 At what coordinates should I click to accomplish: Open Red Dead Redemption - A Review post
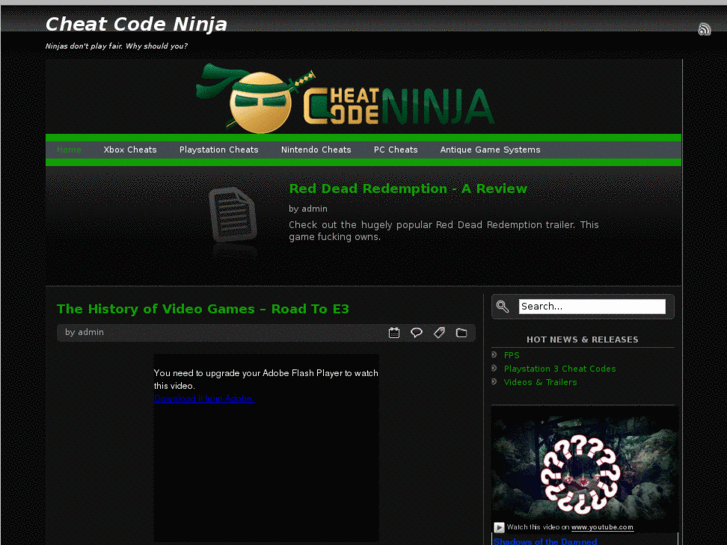click(x=408, y=189)
